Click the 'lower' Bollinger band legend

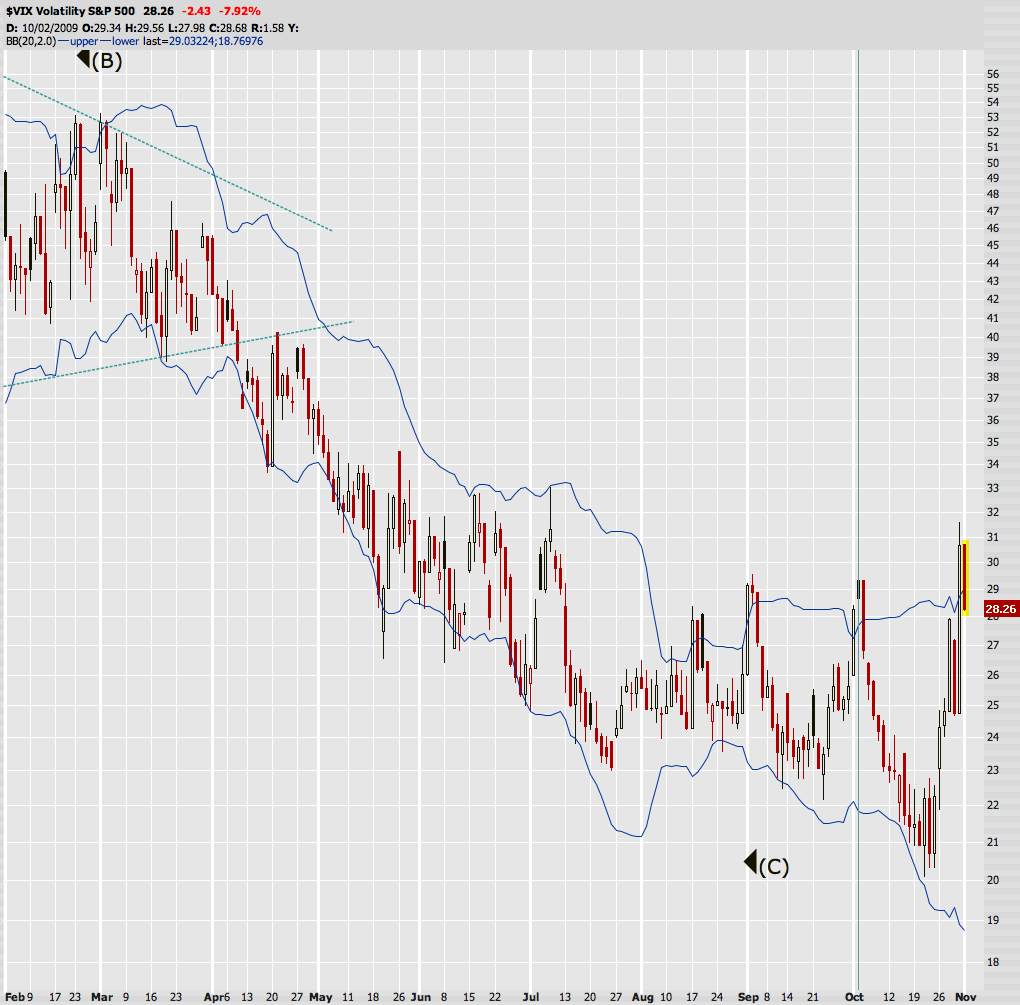pos(126,41)
